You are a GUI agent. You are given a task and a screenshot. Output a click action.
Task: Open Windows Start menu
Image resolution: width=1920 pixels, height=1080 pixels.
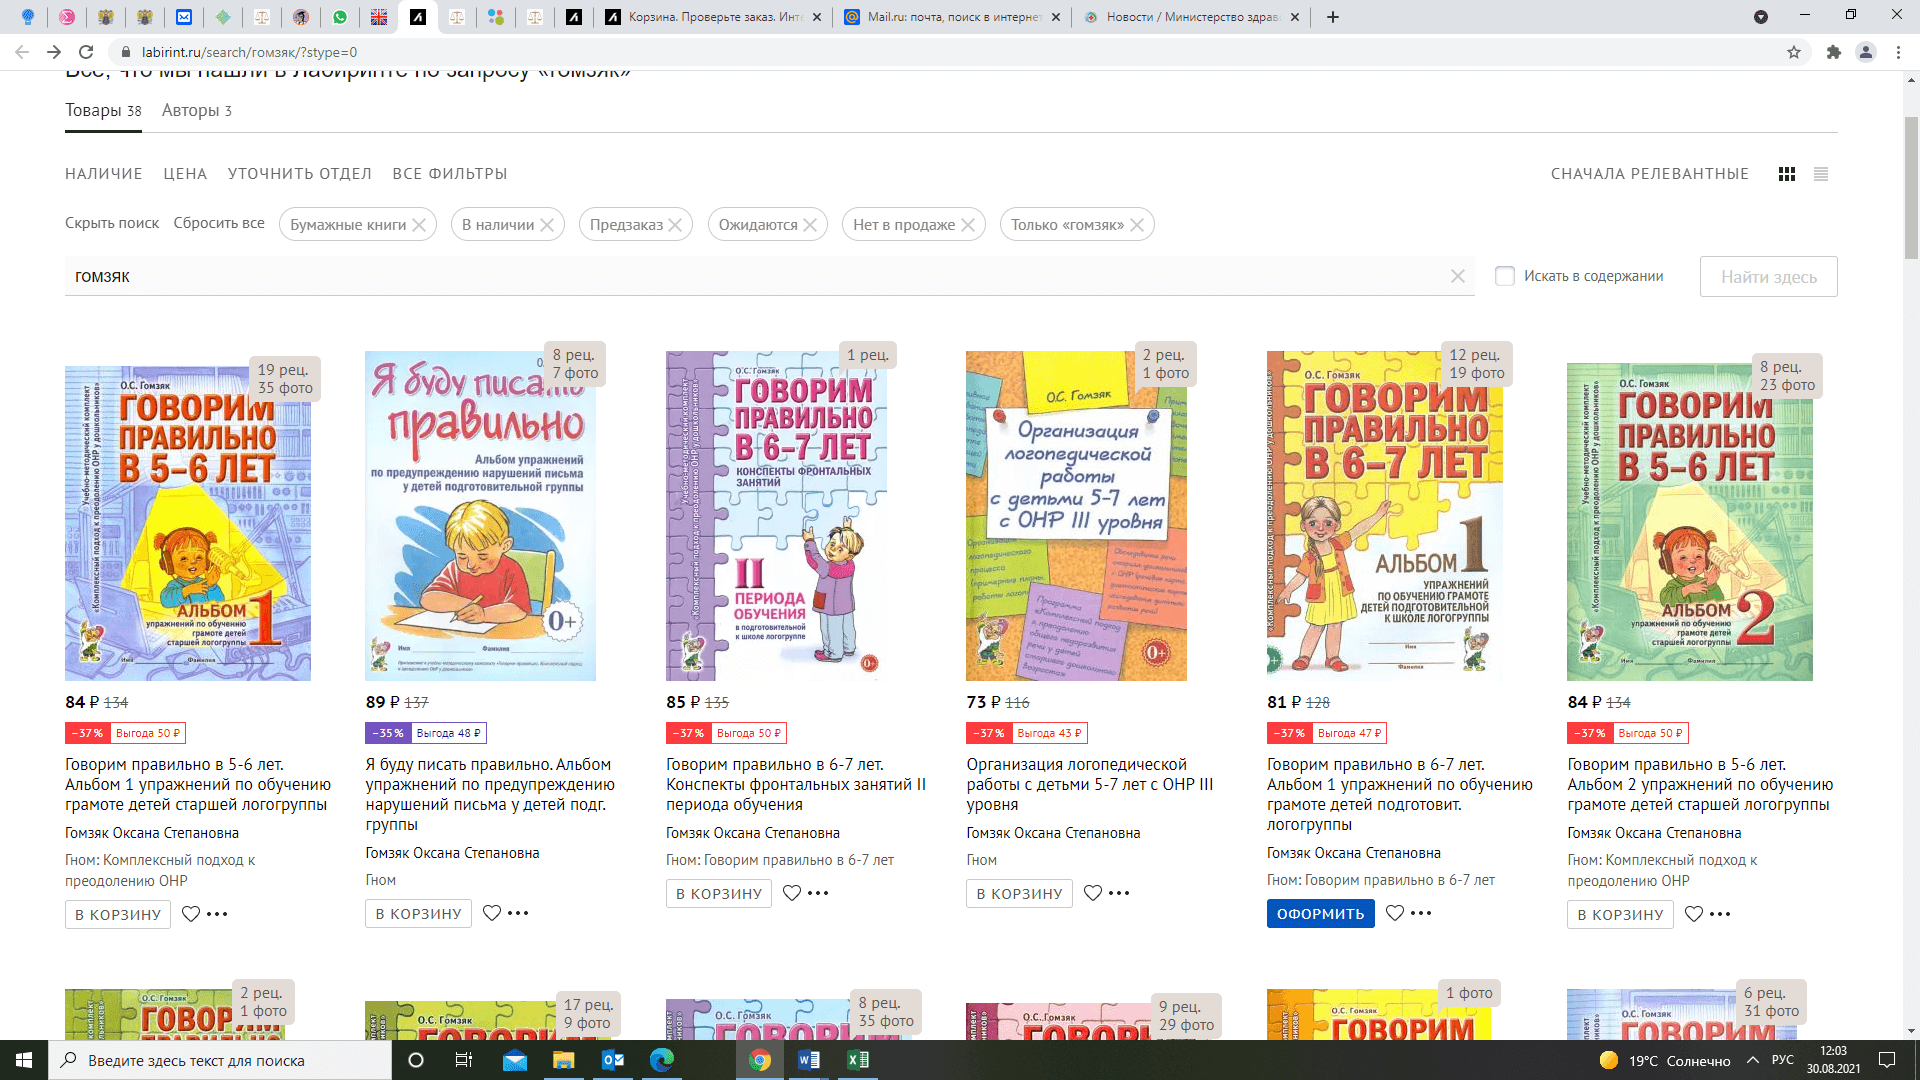(x=24, y=1060)
